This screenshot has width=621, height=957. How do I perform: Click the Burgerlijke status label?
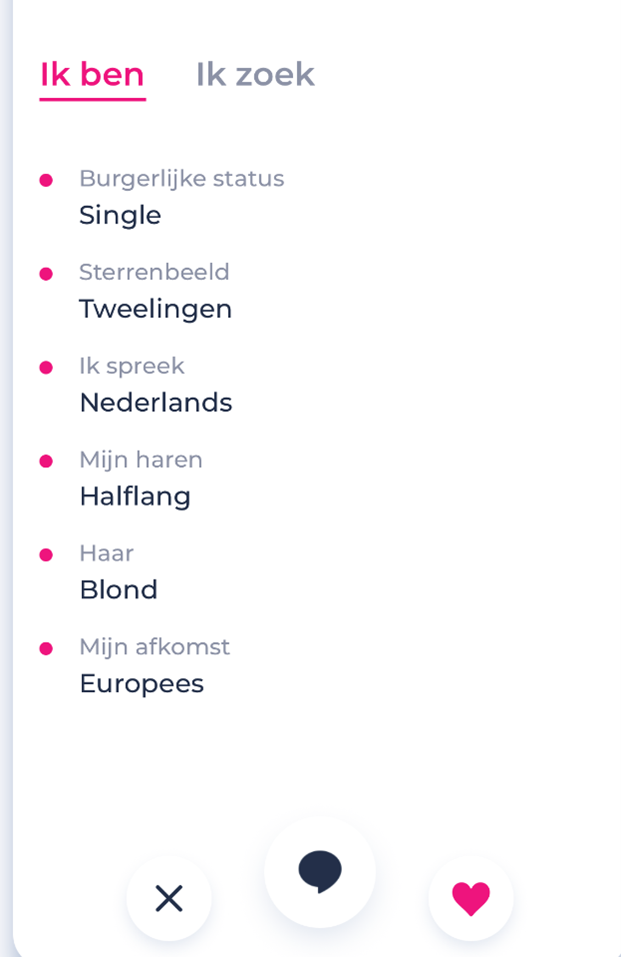tap(181, 179)
